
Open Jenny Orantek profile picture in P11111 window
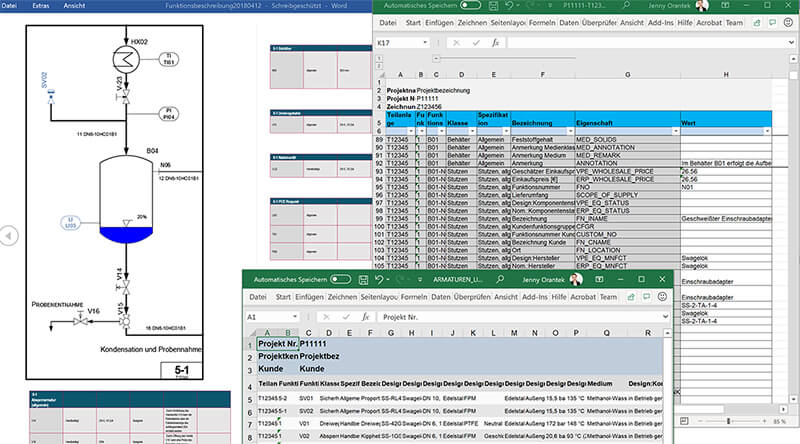(702, 6)
